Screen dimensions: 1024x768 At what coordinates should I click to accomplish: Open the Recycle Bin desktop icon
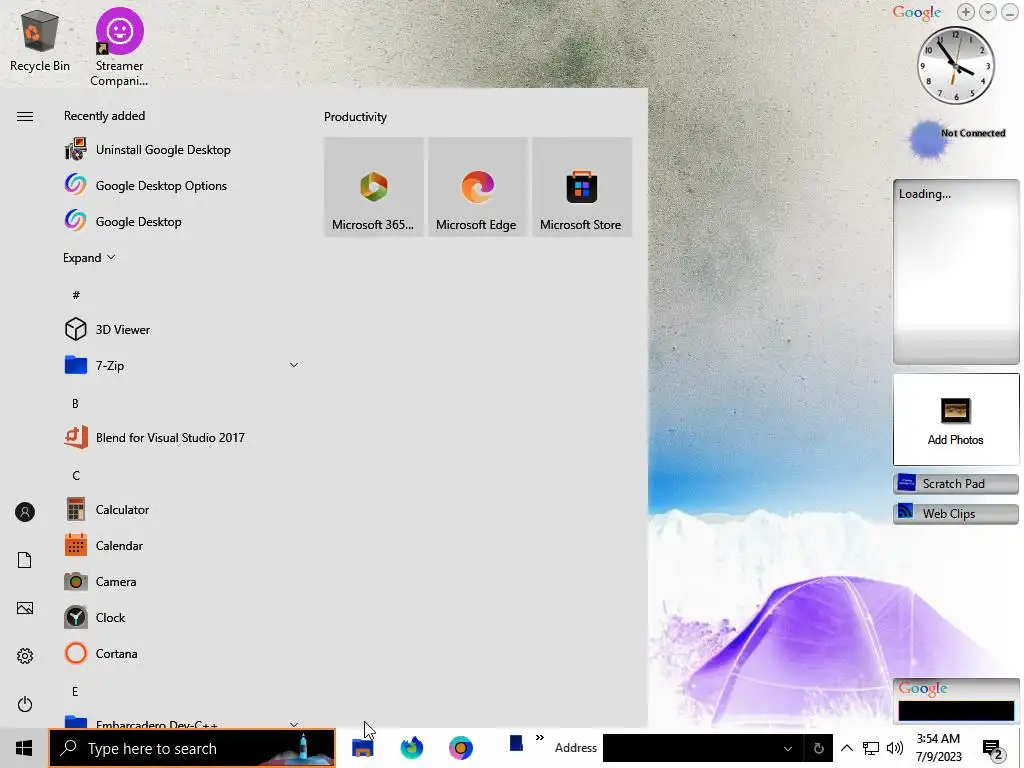pyautogui.click(x=39, y=40)
